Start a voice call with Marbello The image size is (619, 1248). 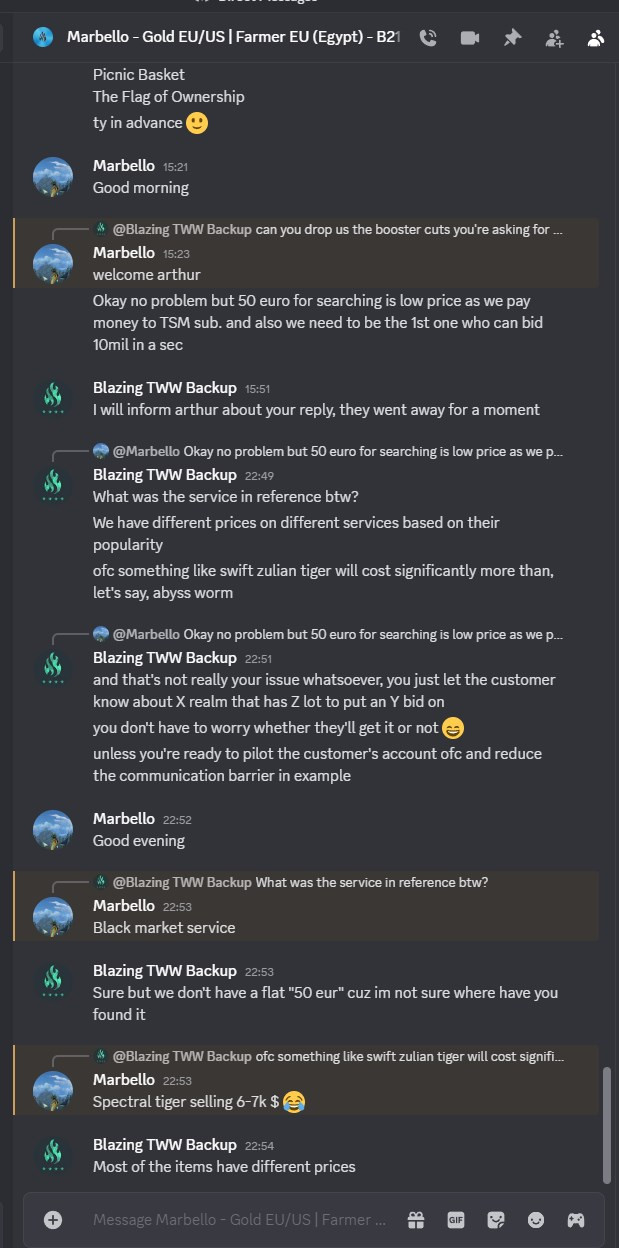(x=428, y=38)
